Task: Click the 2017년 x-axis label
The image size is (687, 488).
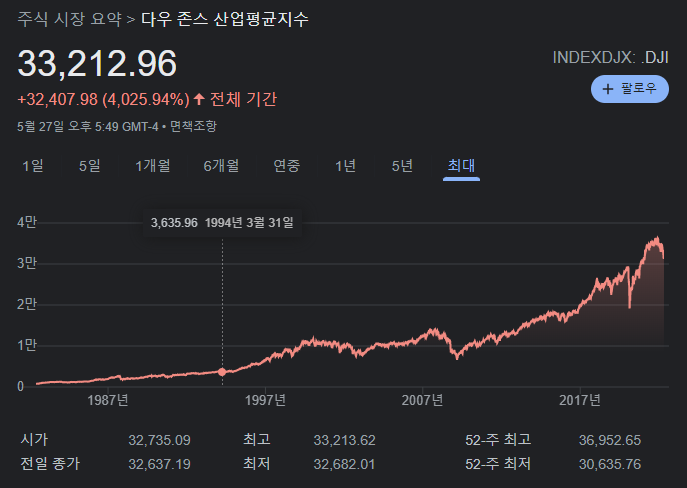Action: click(580, 400)
